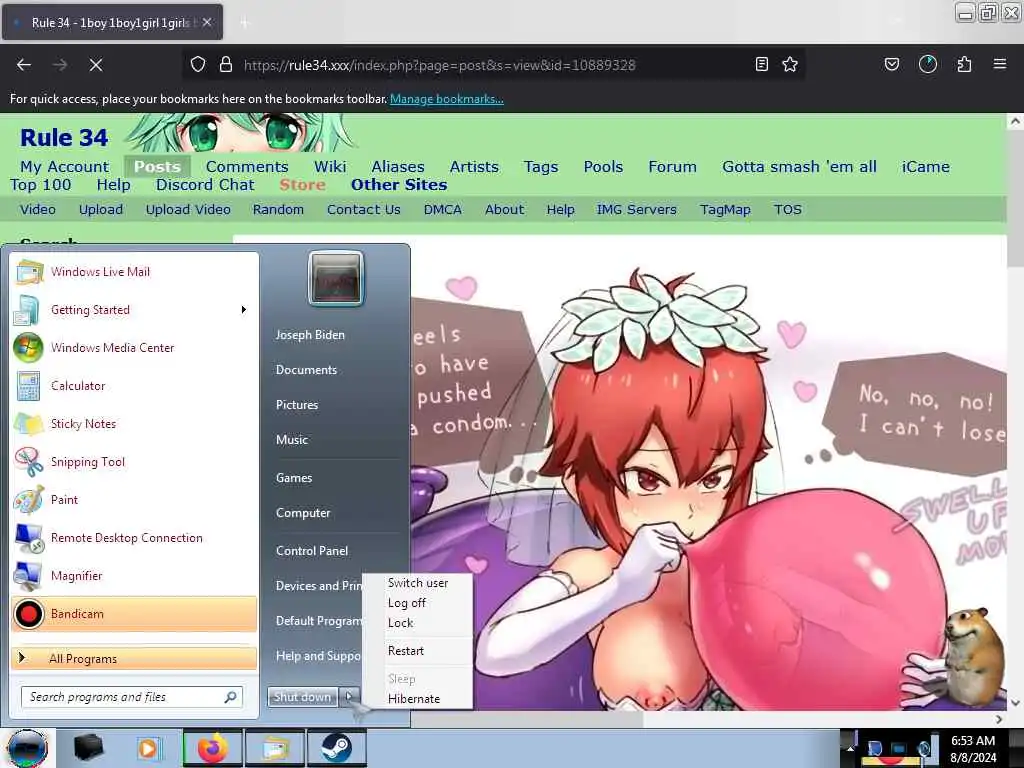Image resolution: width=1024 pixels, height=768 pixels.
Task: Click Manage bookmarks link
Action: (x=447, y=99)
